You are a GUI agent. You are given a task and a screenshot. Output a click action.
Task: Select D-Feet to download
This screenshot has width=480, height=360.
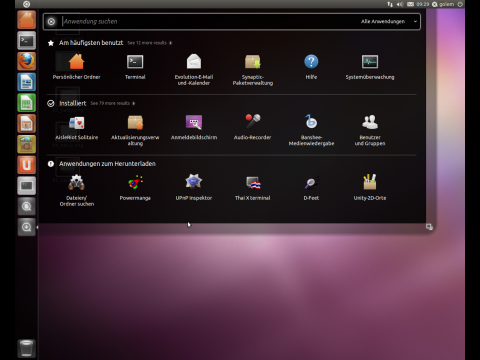[x=311, y=187]
